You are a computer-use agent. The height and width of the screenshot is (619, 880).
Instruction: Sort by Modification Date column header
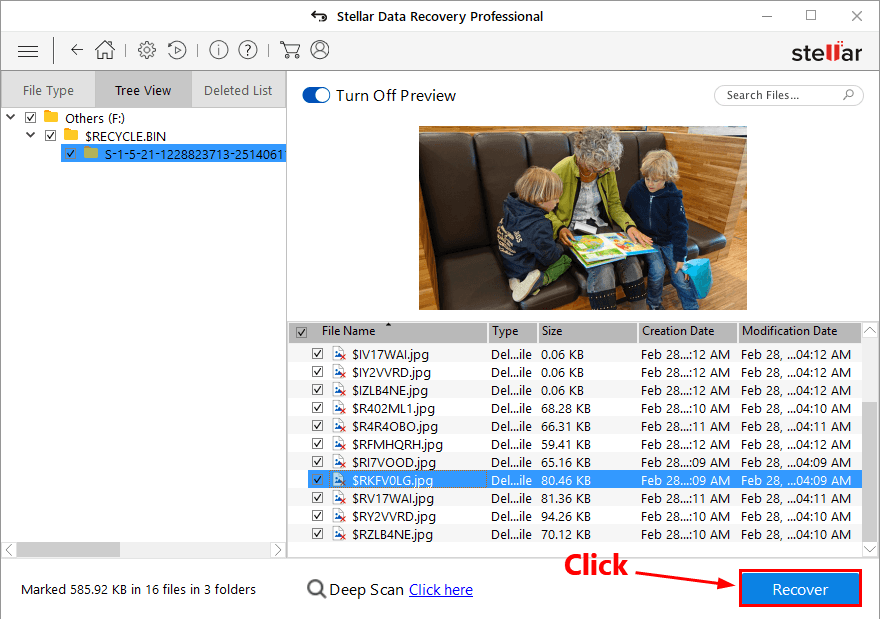pos(799,332)
